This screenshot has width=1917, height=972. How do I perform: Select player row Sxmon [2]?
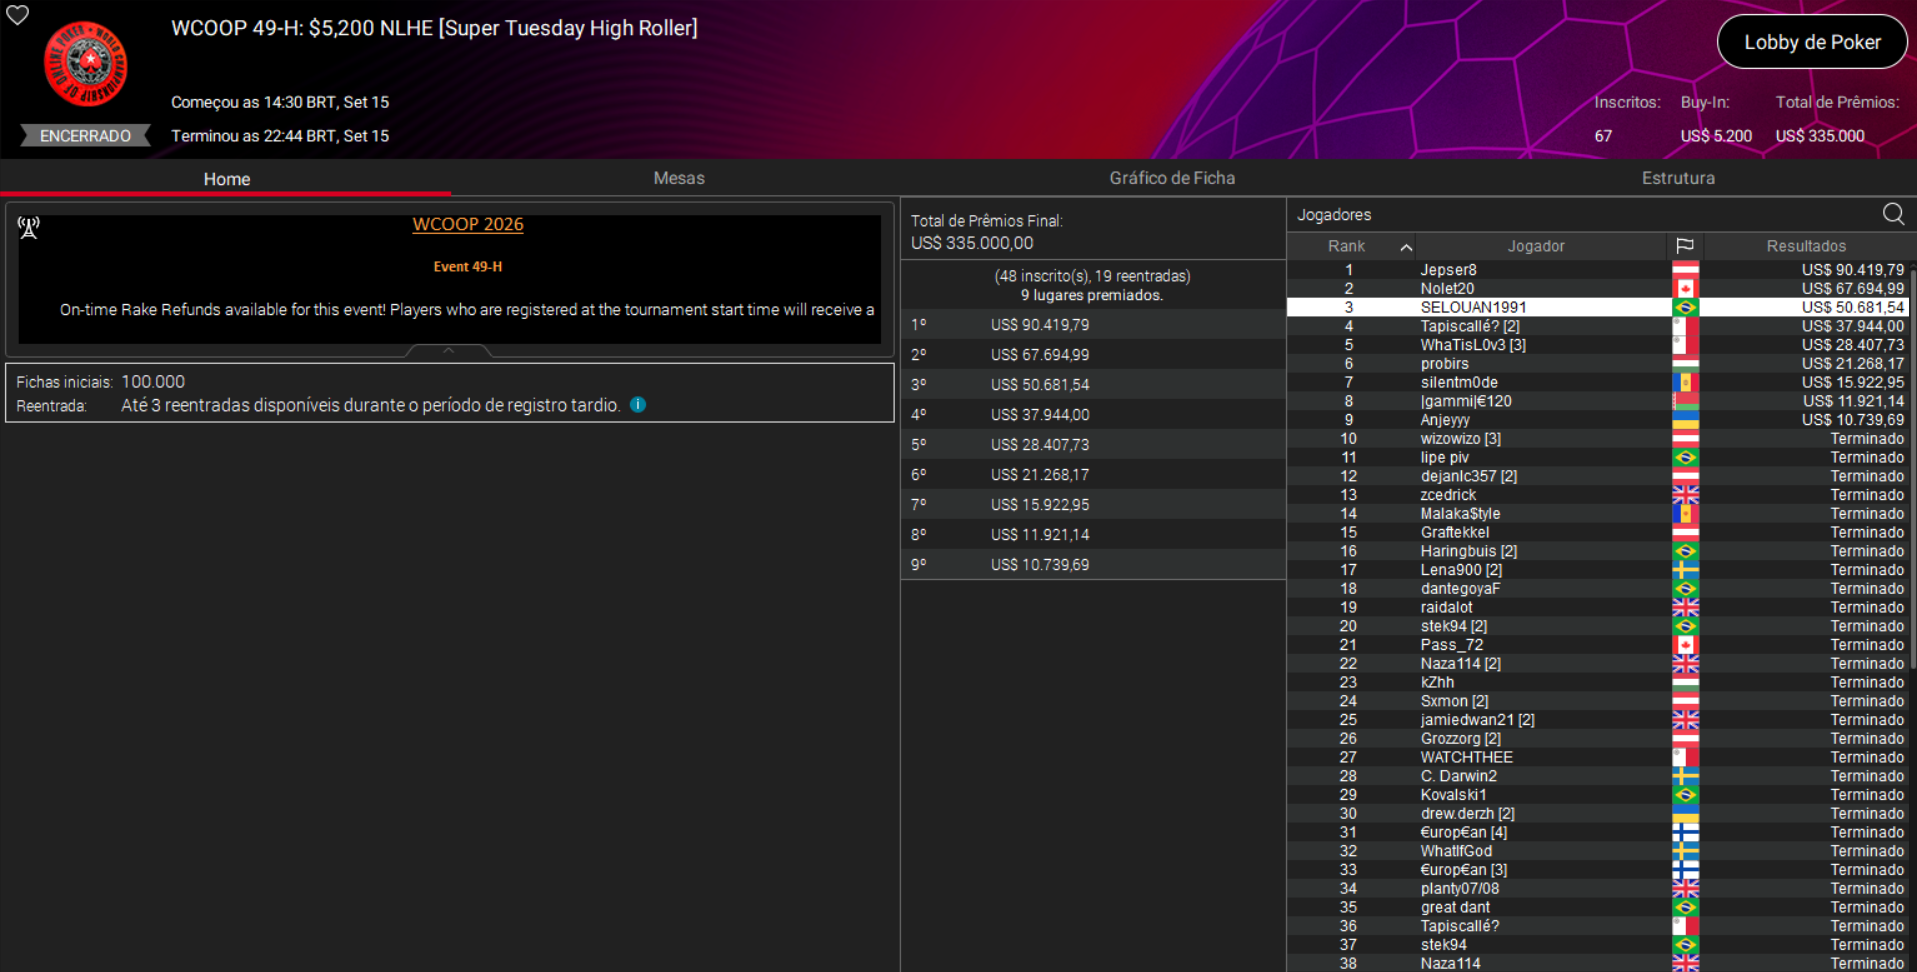[1597, 701]
